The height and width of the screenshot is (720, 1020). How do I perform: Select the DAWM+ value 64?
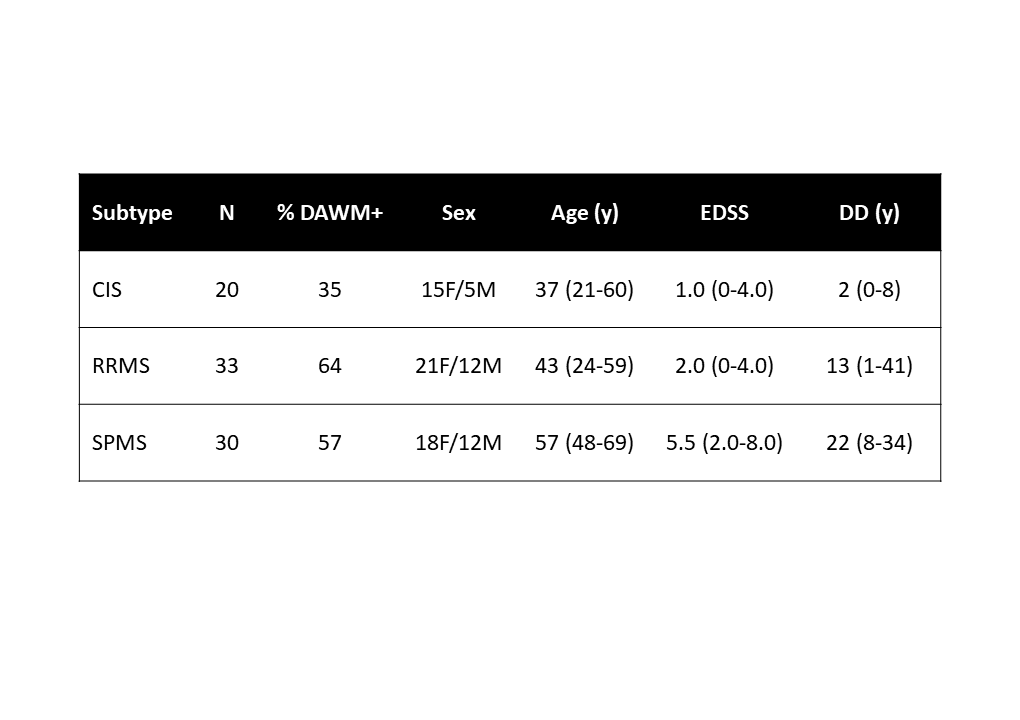[330, 366]
